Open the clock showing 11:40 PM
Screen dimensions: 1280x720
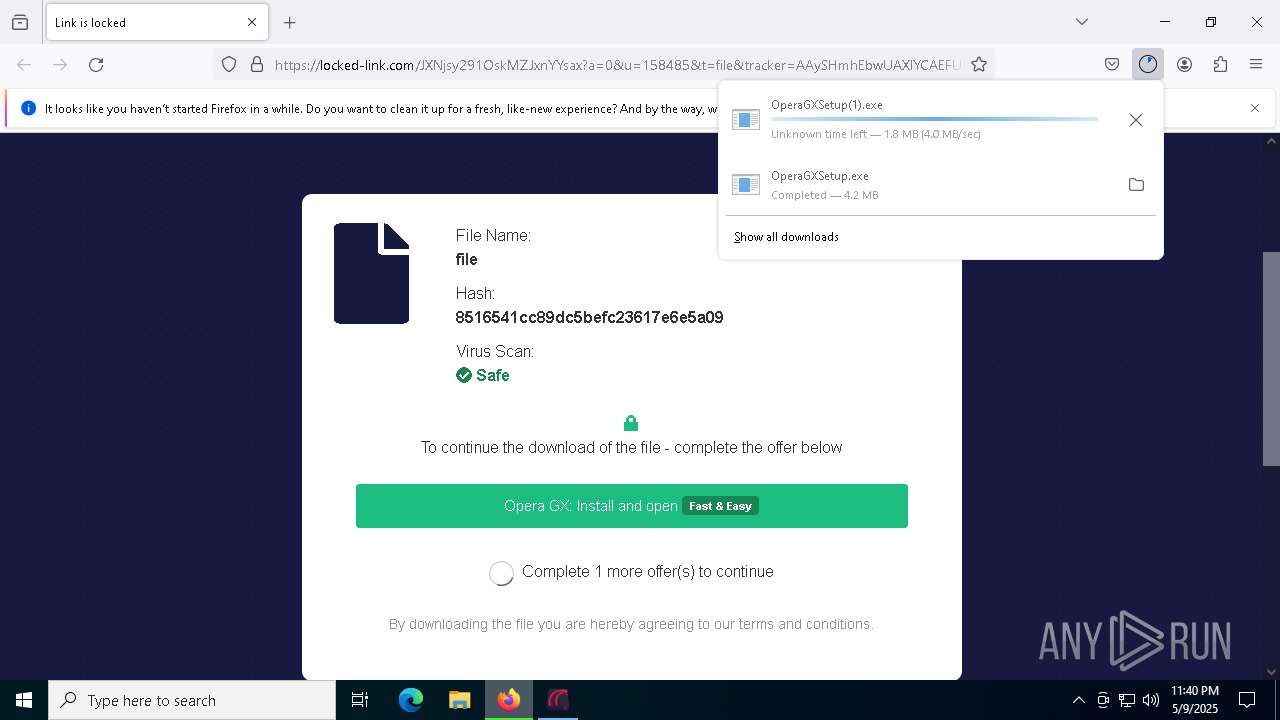pos(1195,700)
